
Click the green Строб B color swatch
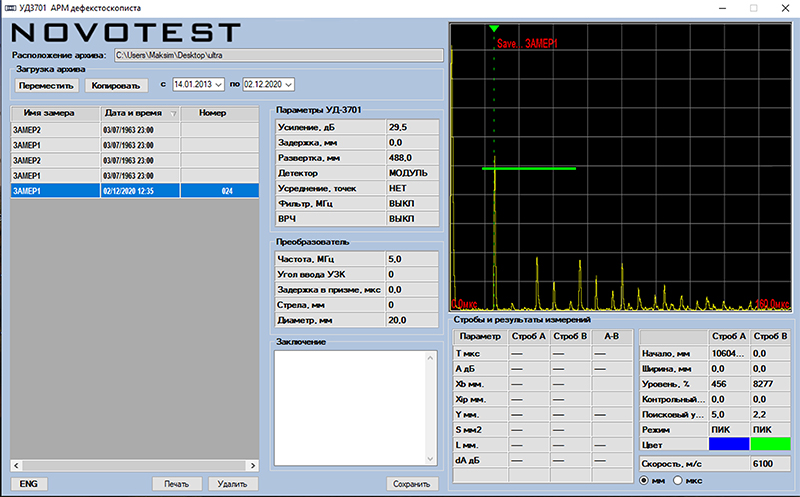[771, 443]
